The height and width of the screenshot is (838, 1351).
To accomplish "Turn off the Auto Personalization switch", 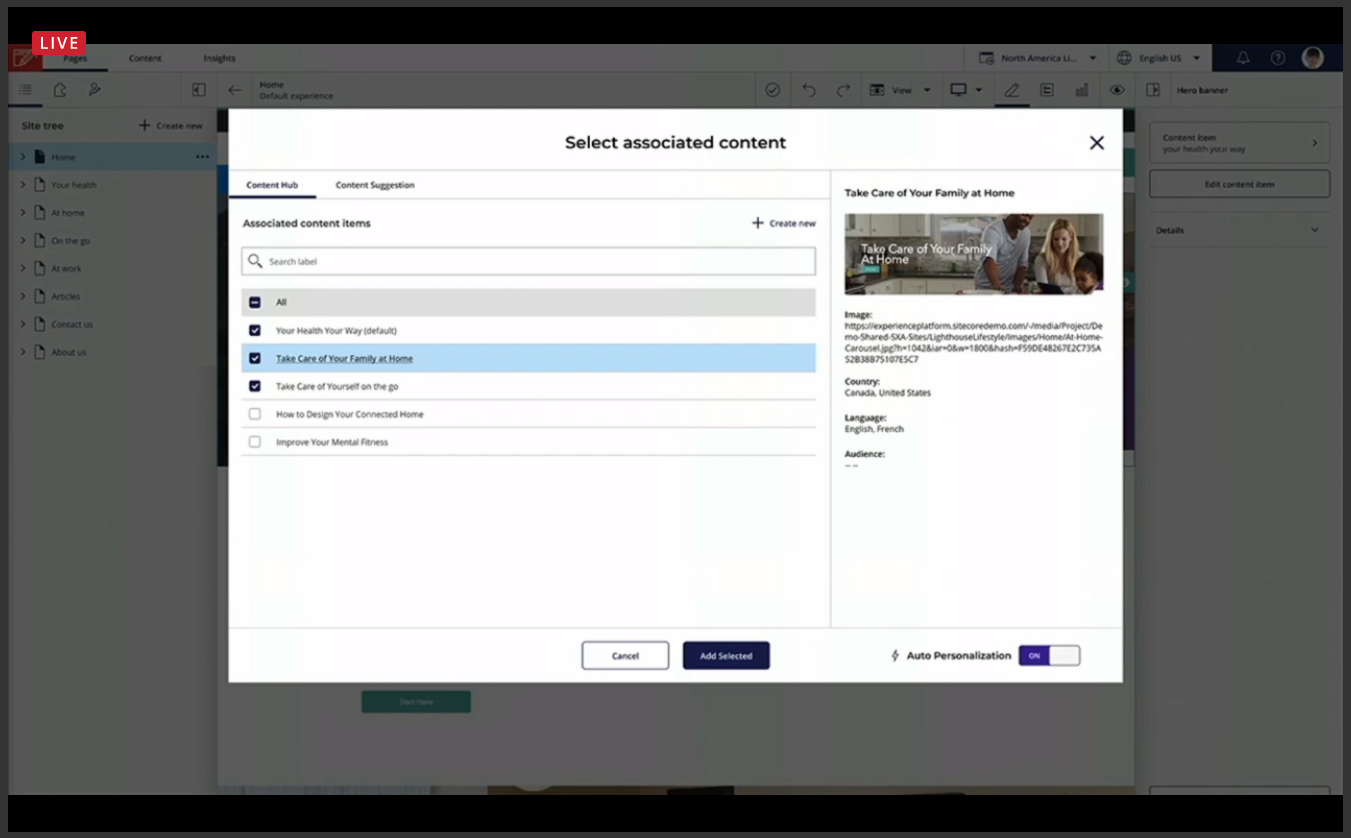I will (x=1049, y=656).
